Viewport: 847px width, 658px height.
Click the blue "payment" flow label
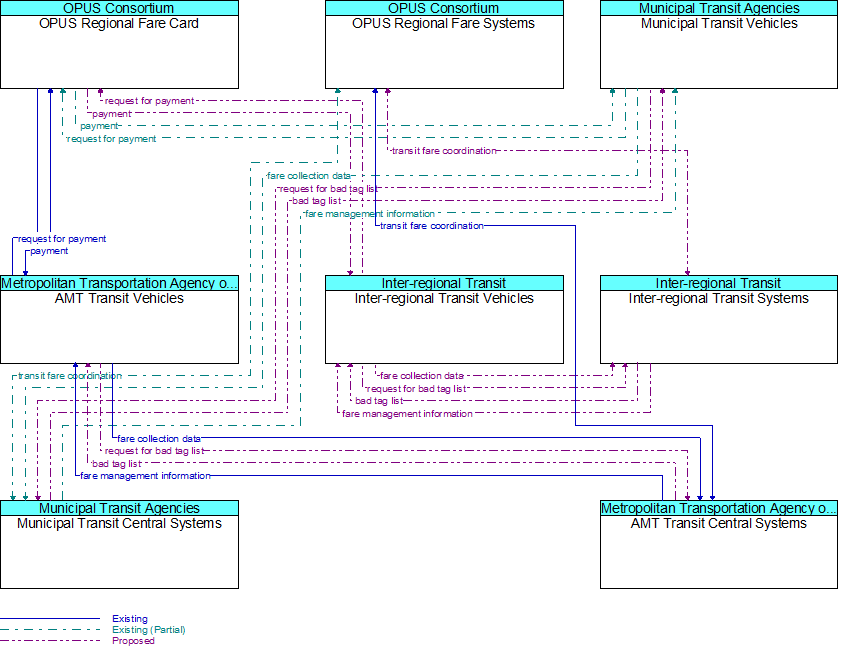coord(49,251)
